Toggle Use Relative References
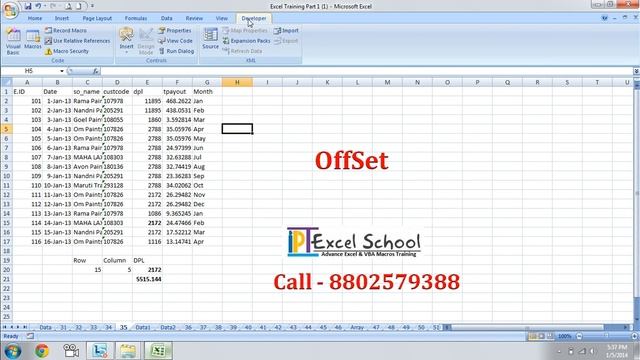 click(x=77, y=41)
